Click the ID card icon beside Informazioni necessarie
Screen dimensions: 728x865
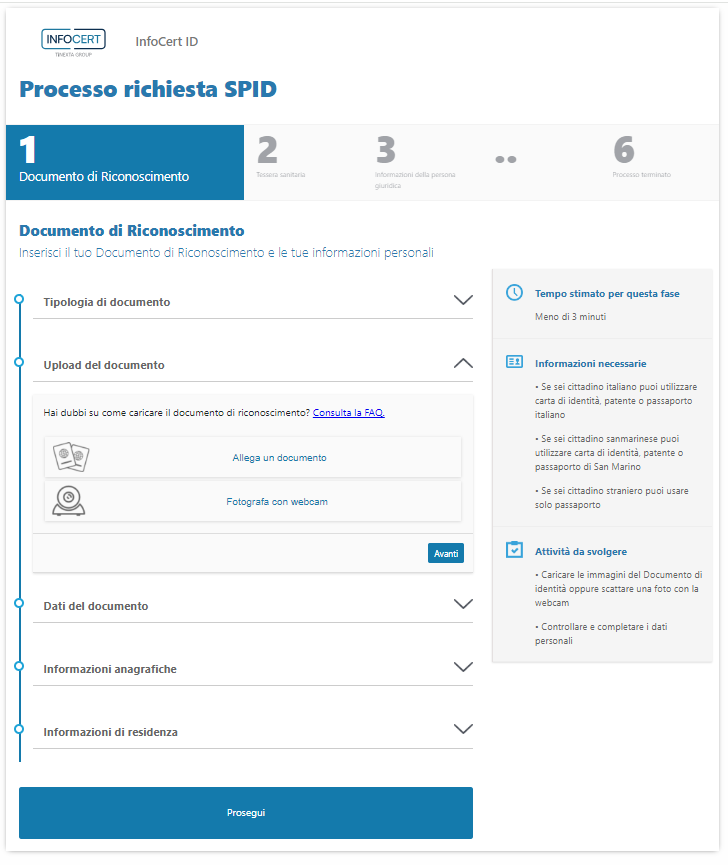tap(514, 362)
